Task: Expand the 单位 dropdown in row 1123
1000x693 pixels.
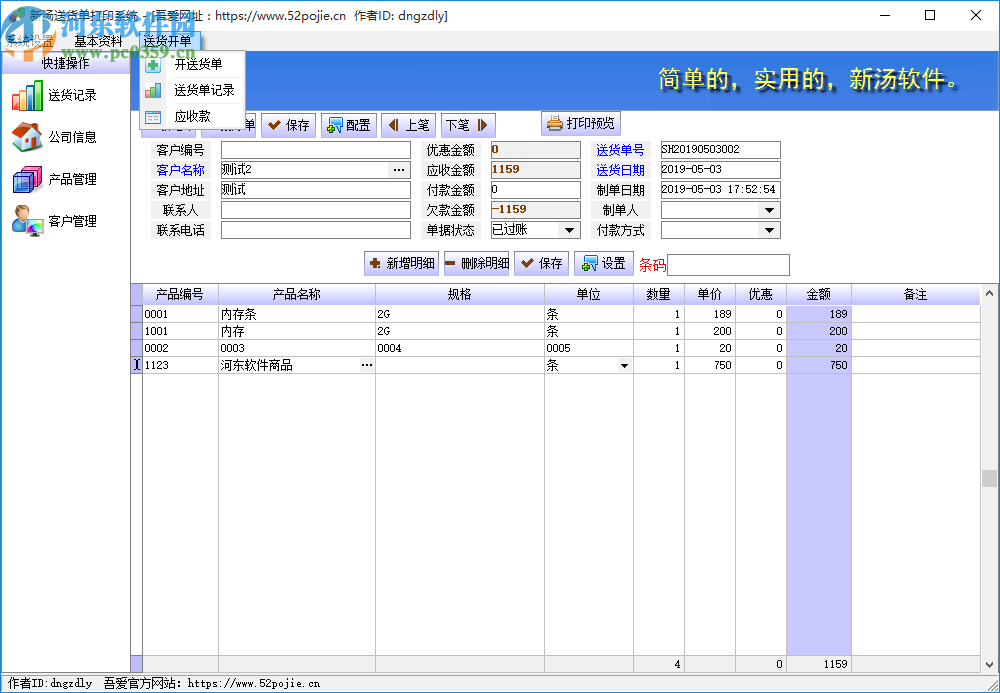Action: (624, 365)
